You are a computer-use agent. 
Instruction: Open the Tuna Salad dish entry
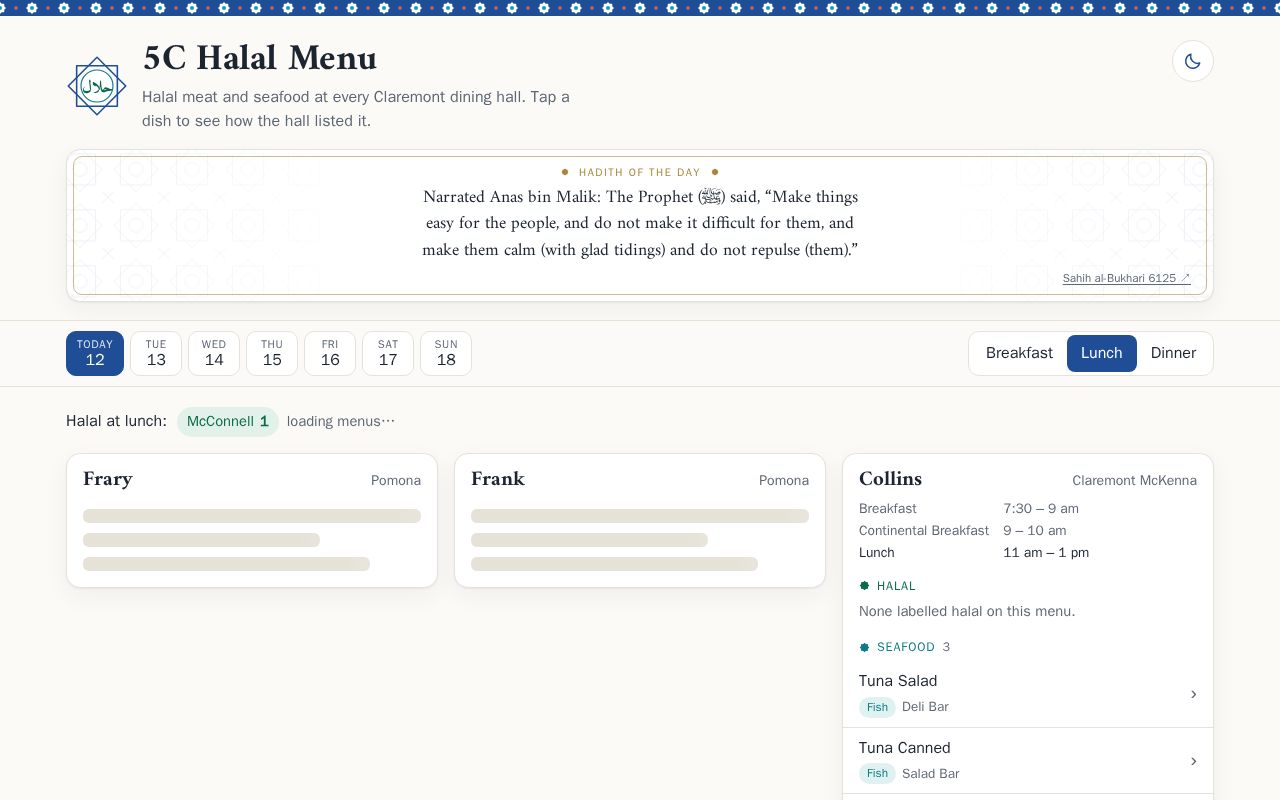[1028, 694]
